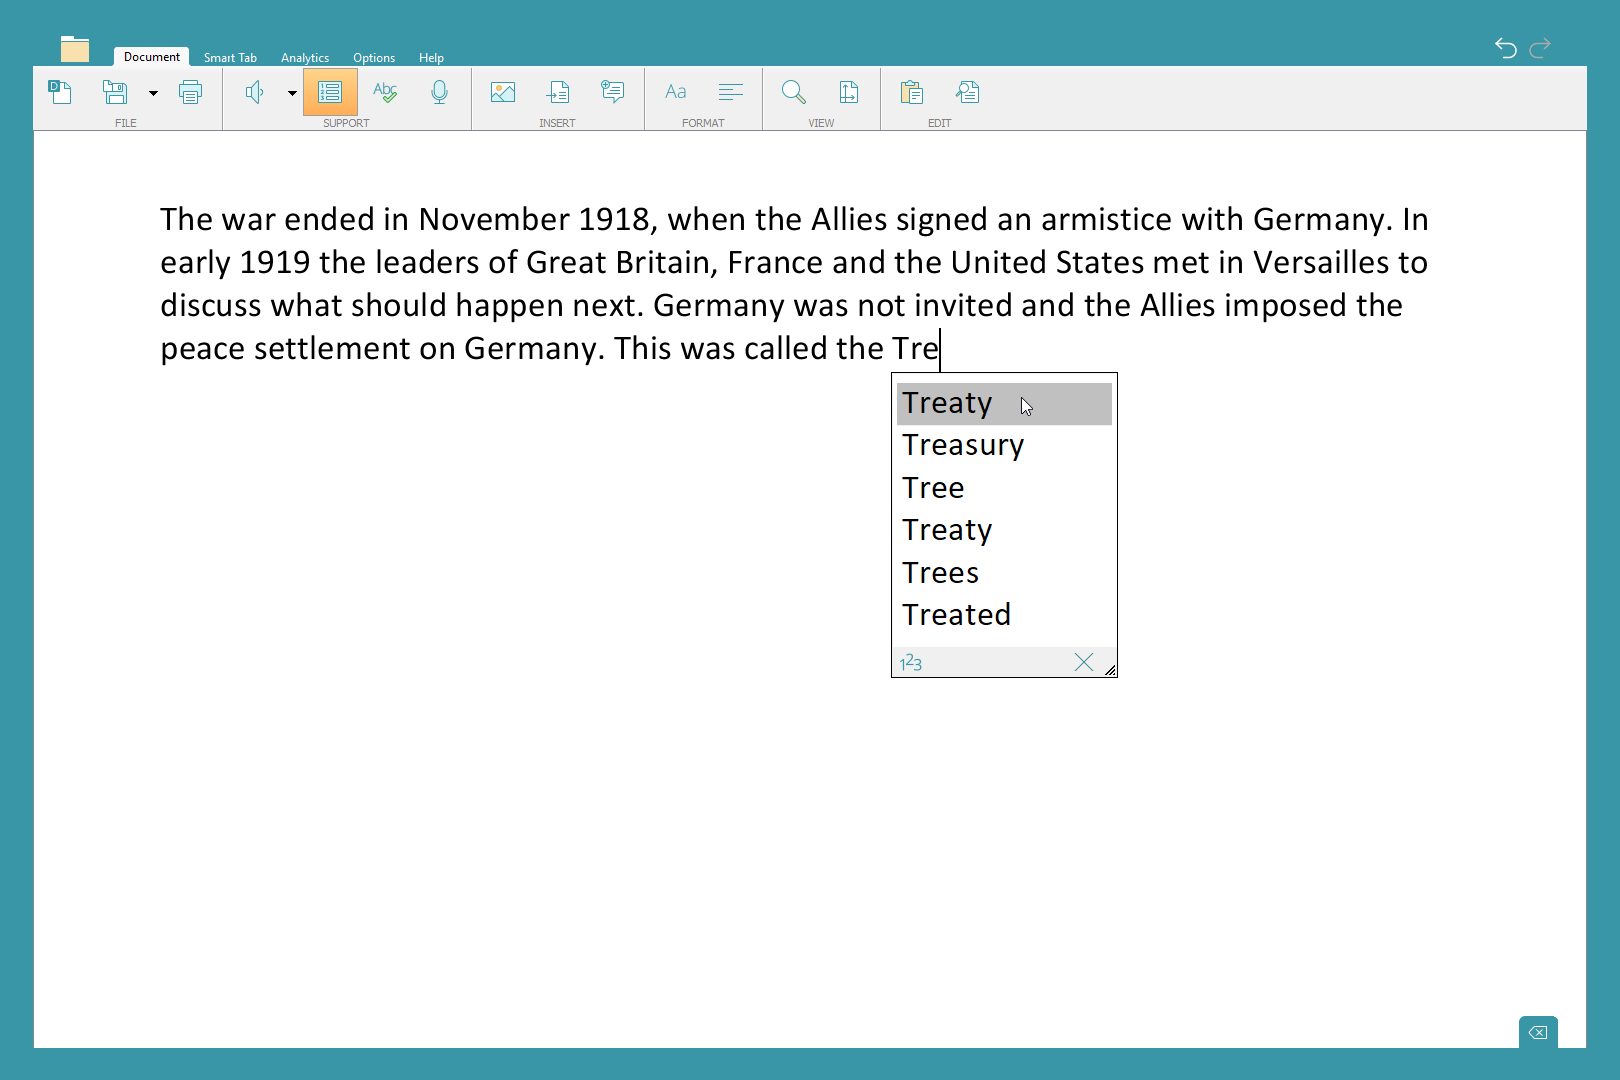1620x1080 pixels.
Task: Open the magnifier zoom tool
Action: coord(794,93)
